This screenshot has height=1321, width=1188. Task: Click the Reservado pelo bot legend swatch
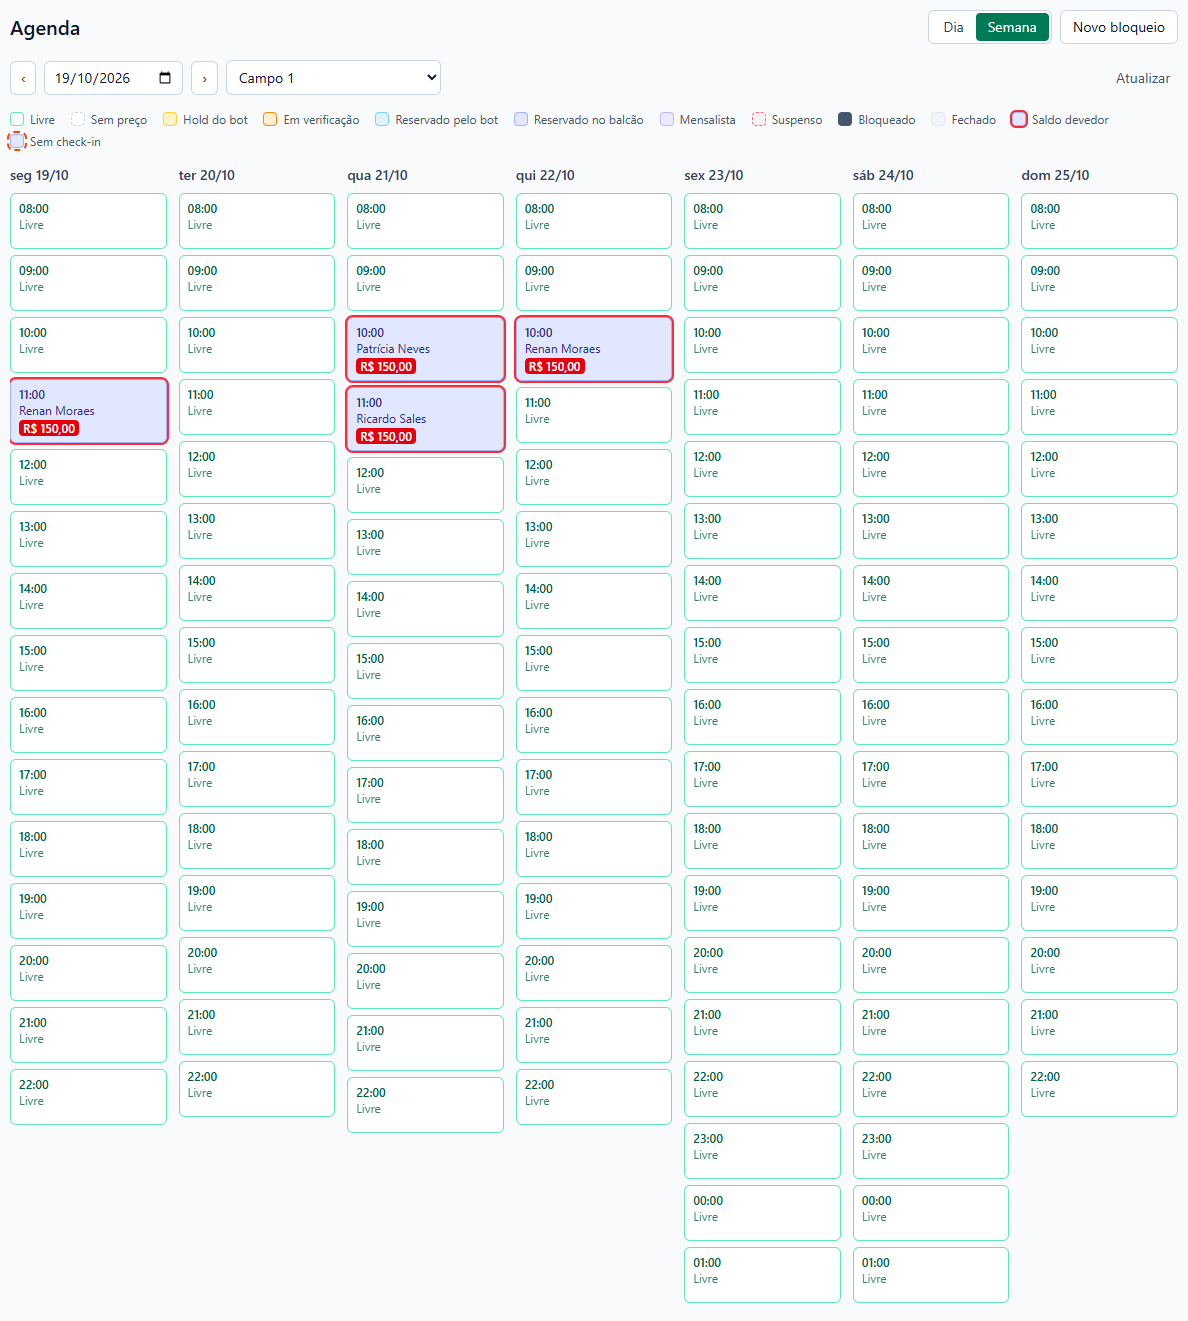point(382,120)
